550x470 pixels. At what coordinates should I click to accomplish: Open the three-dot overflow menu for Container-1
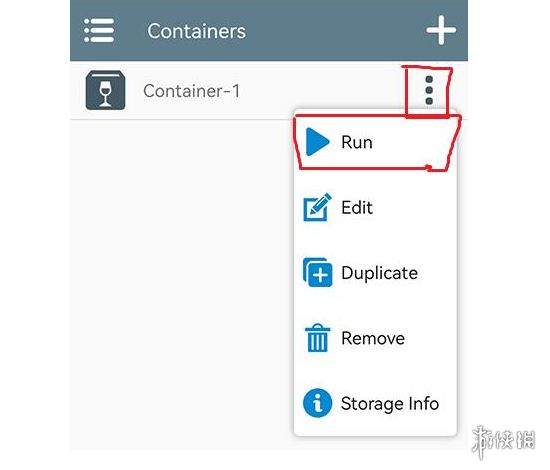click(429, 90)
